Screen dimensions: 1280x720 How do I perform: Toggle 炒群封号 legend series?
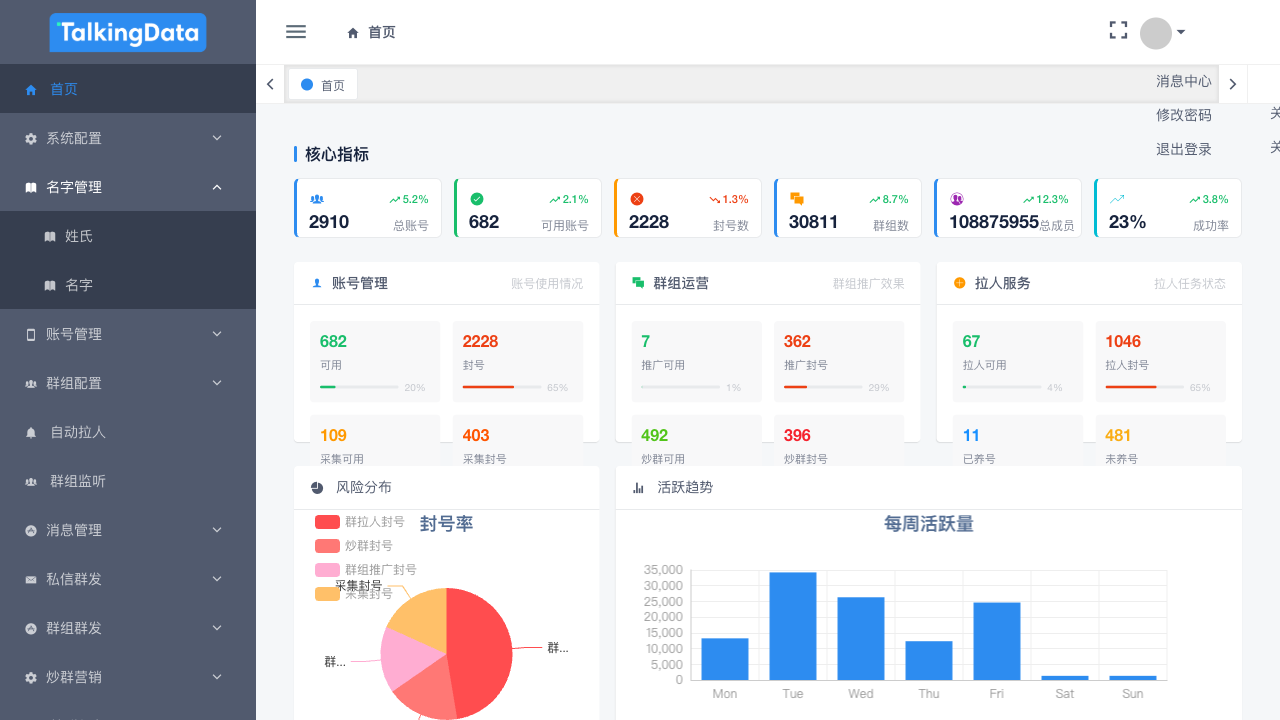tap(354, 546)
